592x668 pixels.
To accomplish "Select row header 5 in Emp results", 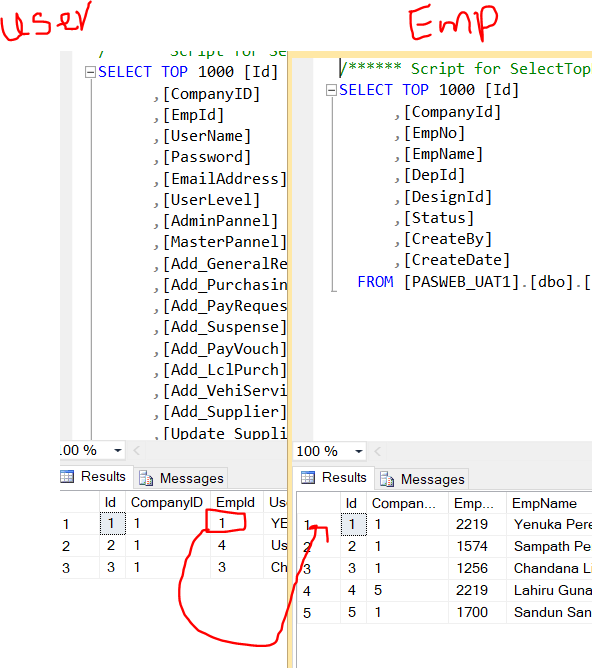I will coord(319,613).
